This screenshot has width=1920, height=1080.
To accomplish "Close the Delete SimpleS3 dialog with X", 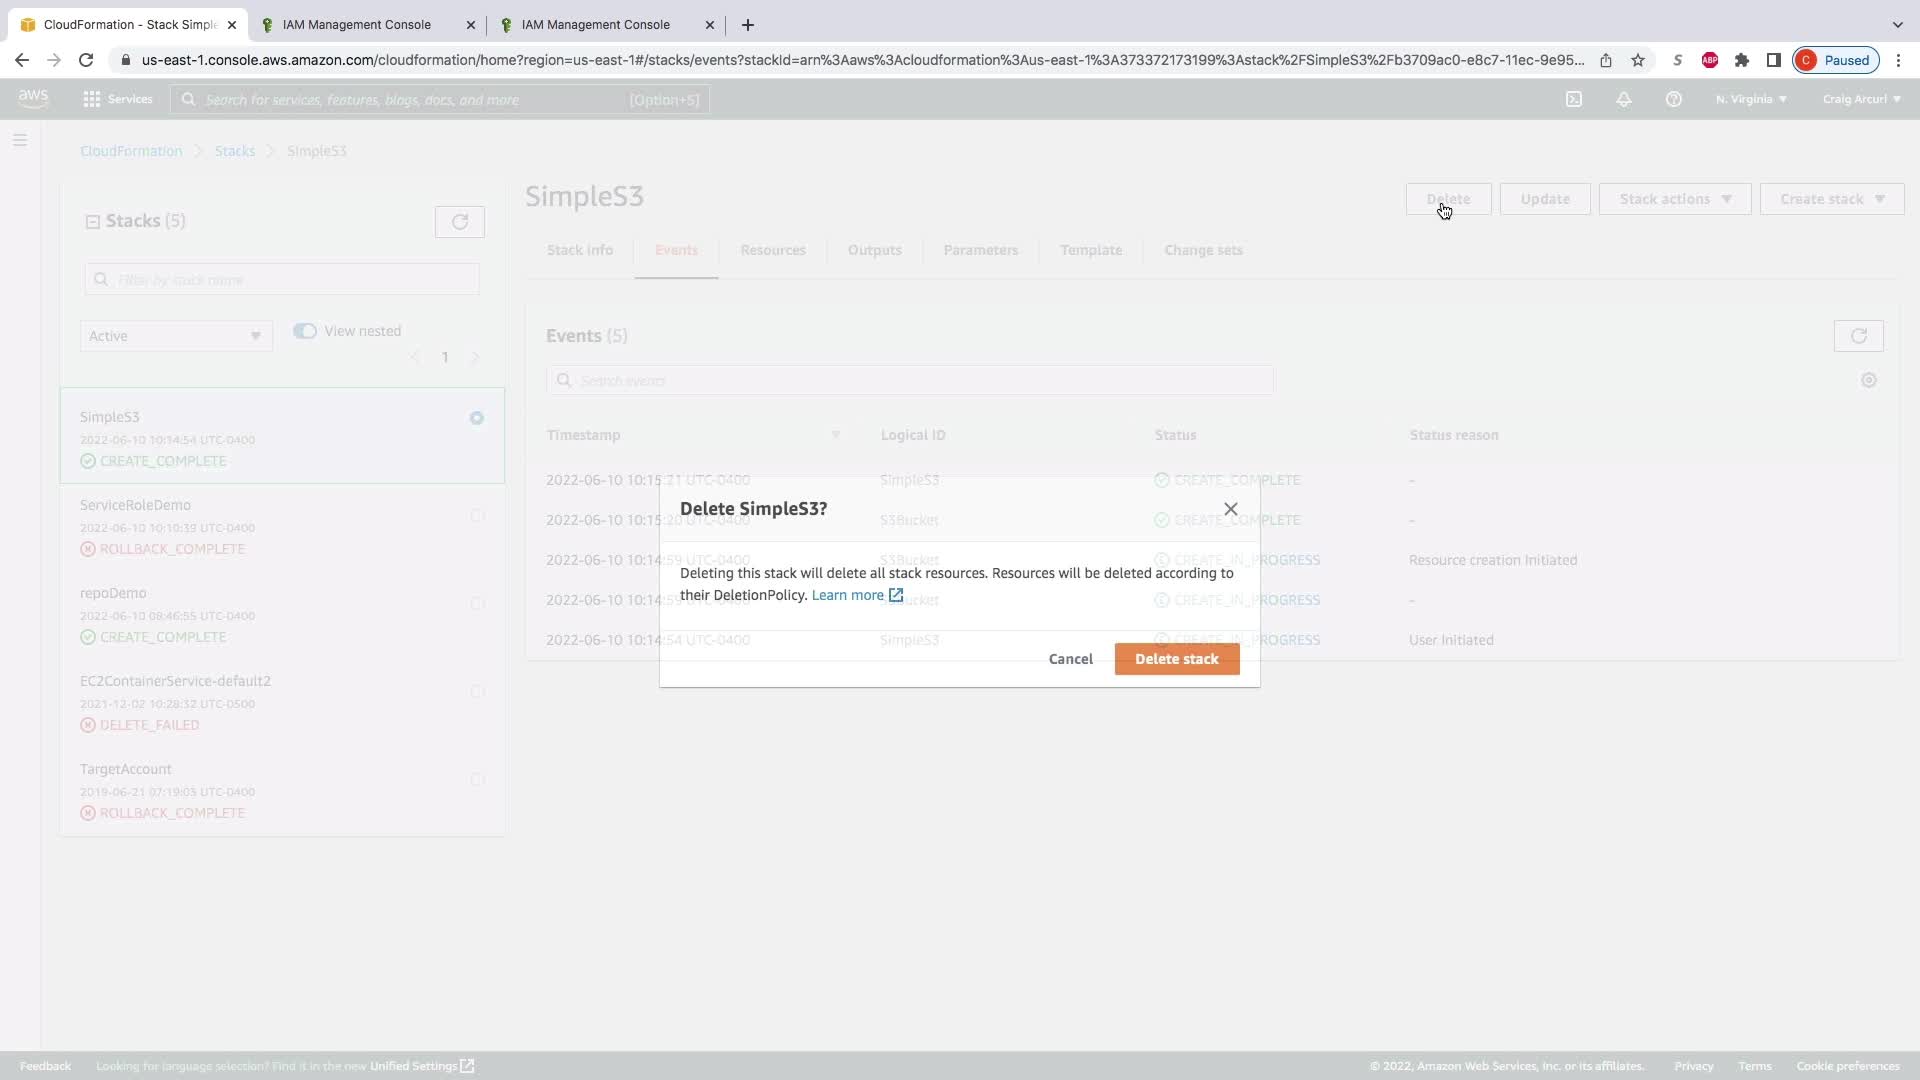I will coord(1231,509).
